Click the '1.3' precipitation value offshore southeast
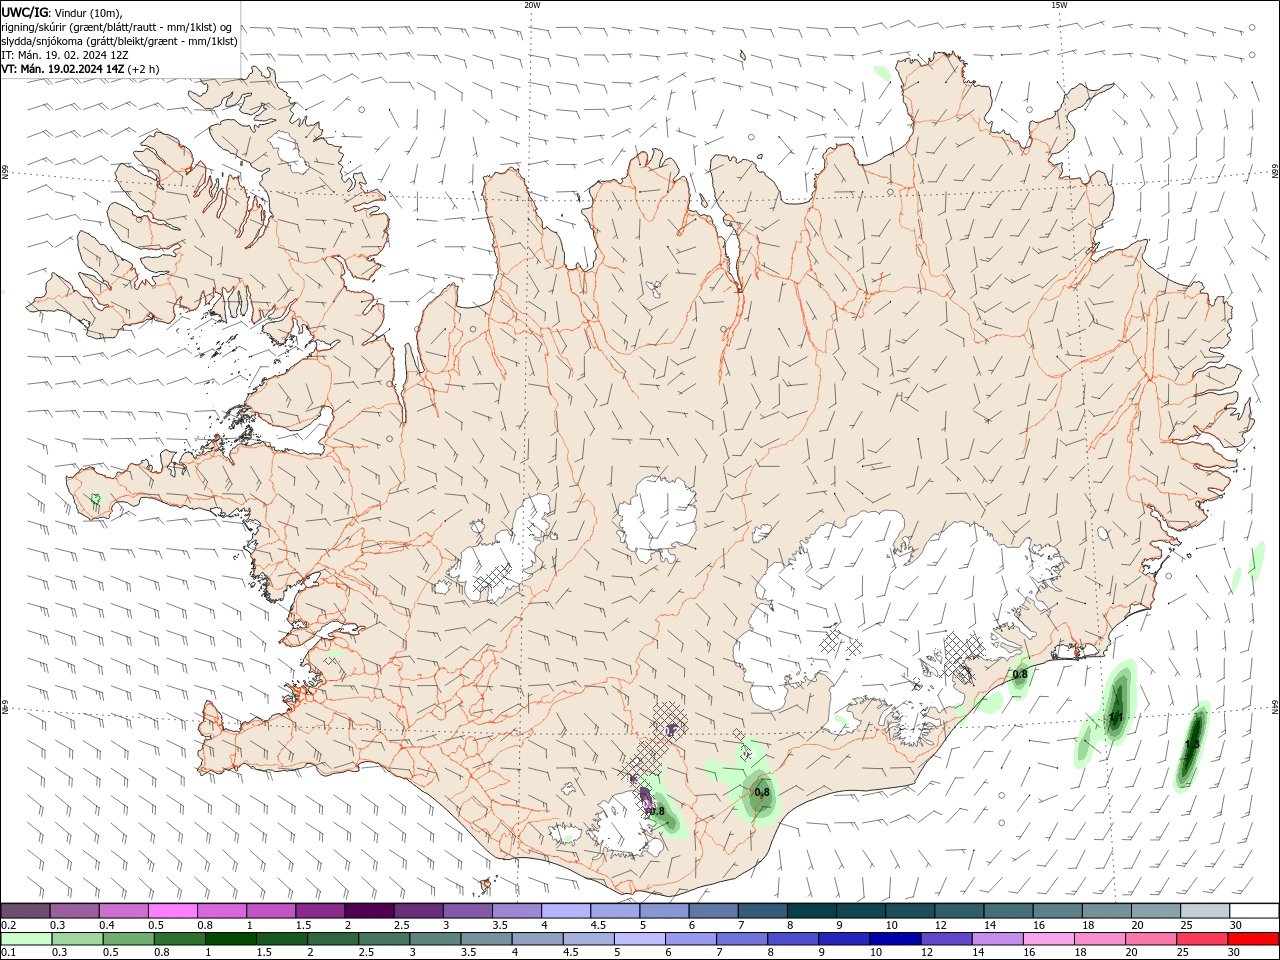The width and height of the screenshot is (1280, 960). [x=1192, y=745]
